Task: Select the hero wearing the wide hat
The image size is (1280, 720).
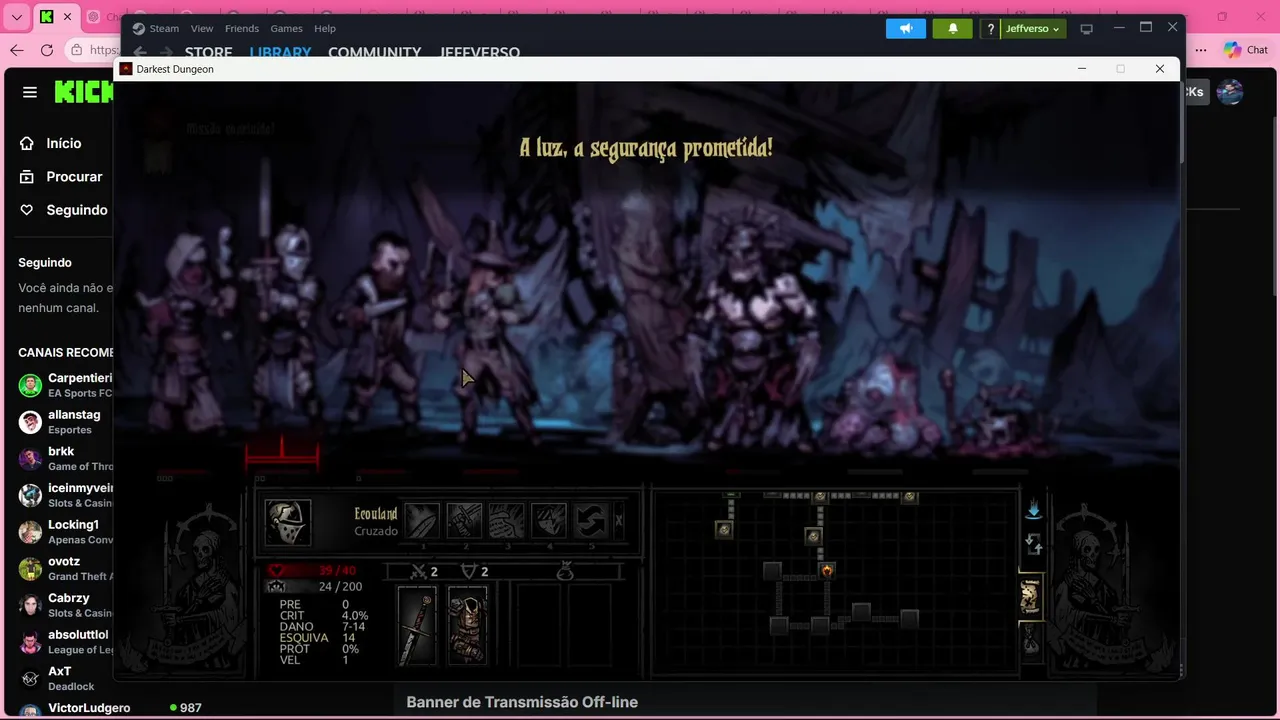Action: tap(490, 335)
